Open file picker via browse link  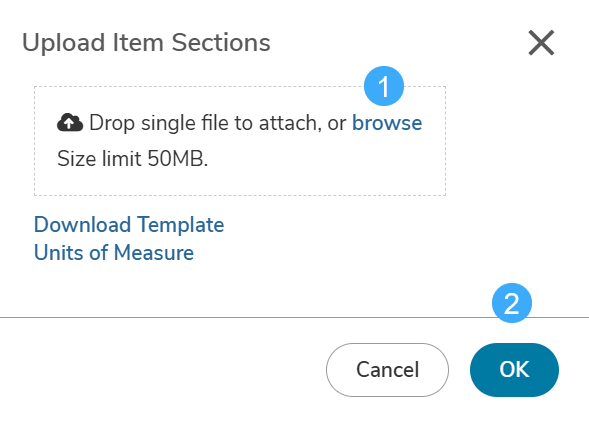pos(387,123)
